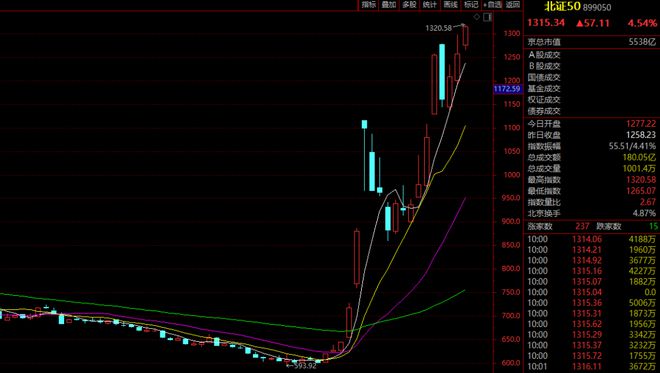The image size is (660, 373).
Task: Add to watchlist with +自选
Action: click(x=492, y=5)
